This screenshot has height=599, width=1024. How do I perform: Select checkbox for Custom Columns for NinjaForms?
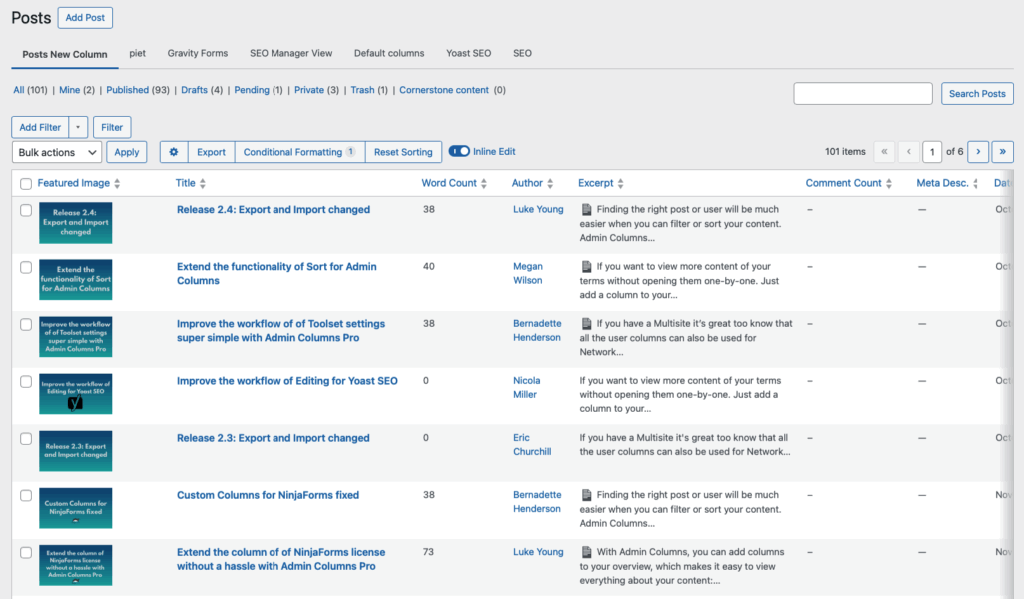(x=26, y=495)
